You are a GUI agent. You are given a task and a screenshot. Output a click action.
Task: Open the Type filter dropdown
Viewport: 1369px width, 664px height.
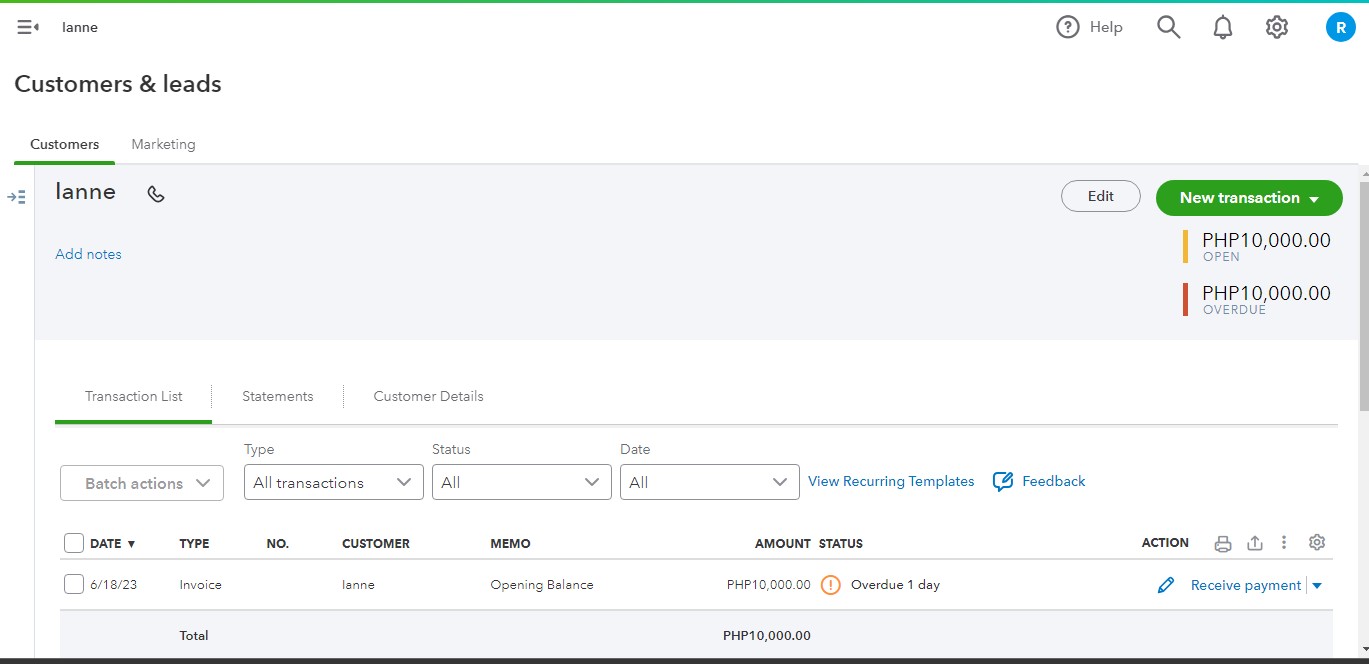[x=333, y=482]
